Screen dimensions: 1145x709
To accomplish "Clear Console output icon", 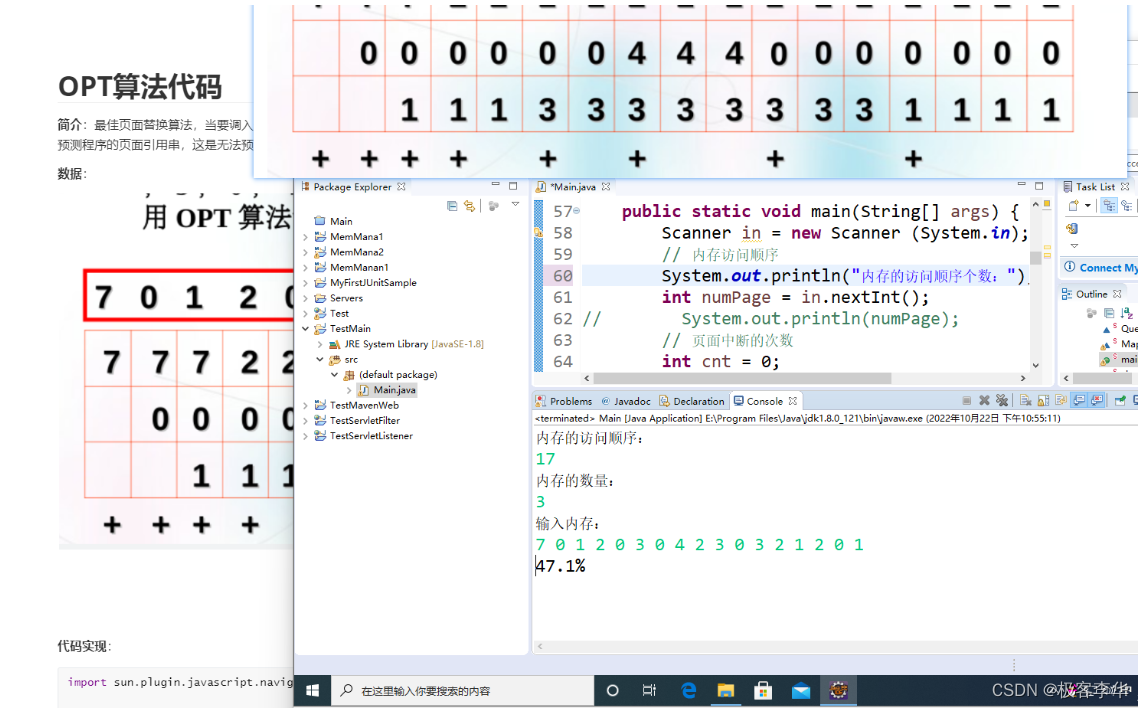I will coord(1025,401).
